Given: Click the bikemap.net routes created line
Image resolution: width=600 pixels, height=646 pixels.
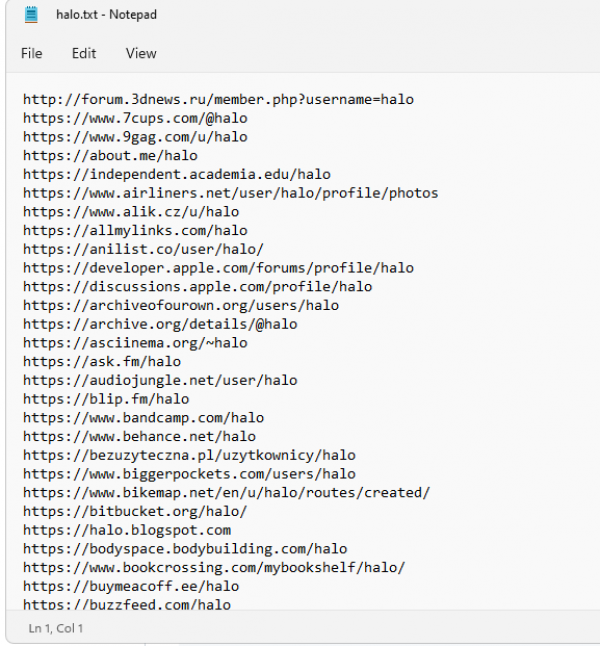Looking at the screenshot, I should tap(227, 493).
